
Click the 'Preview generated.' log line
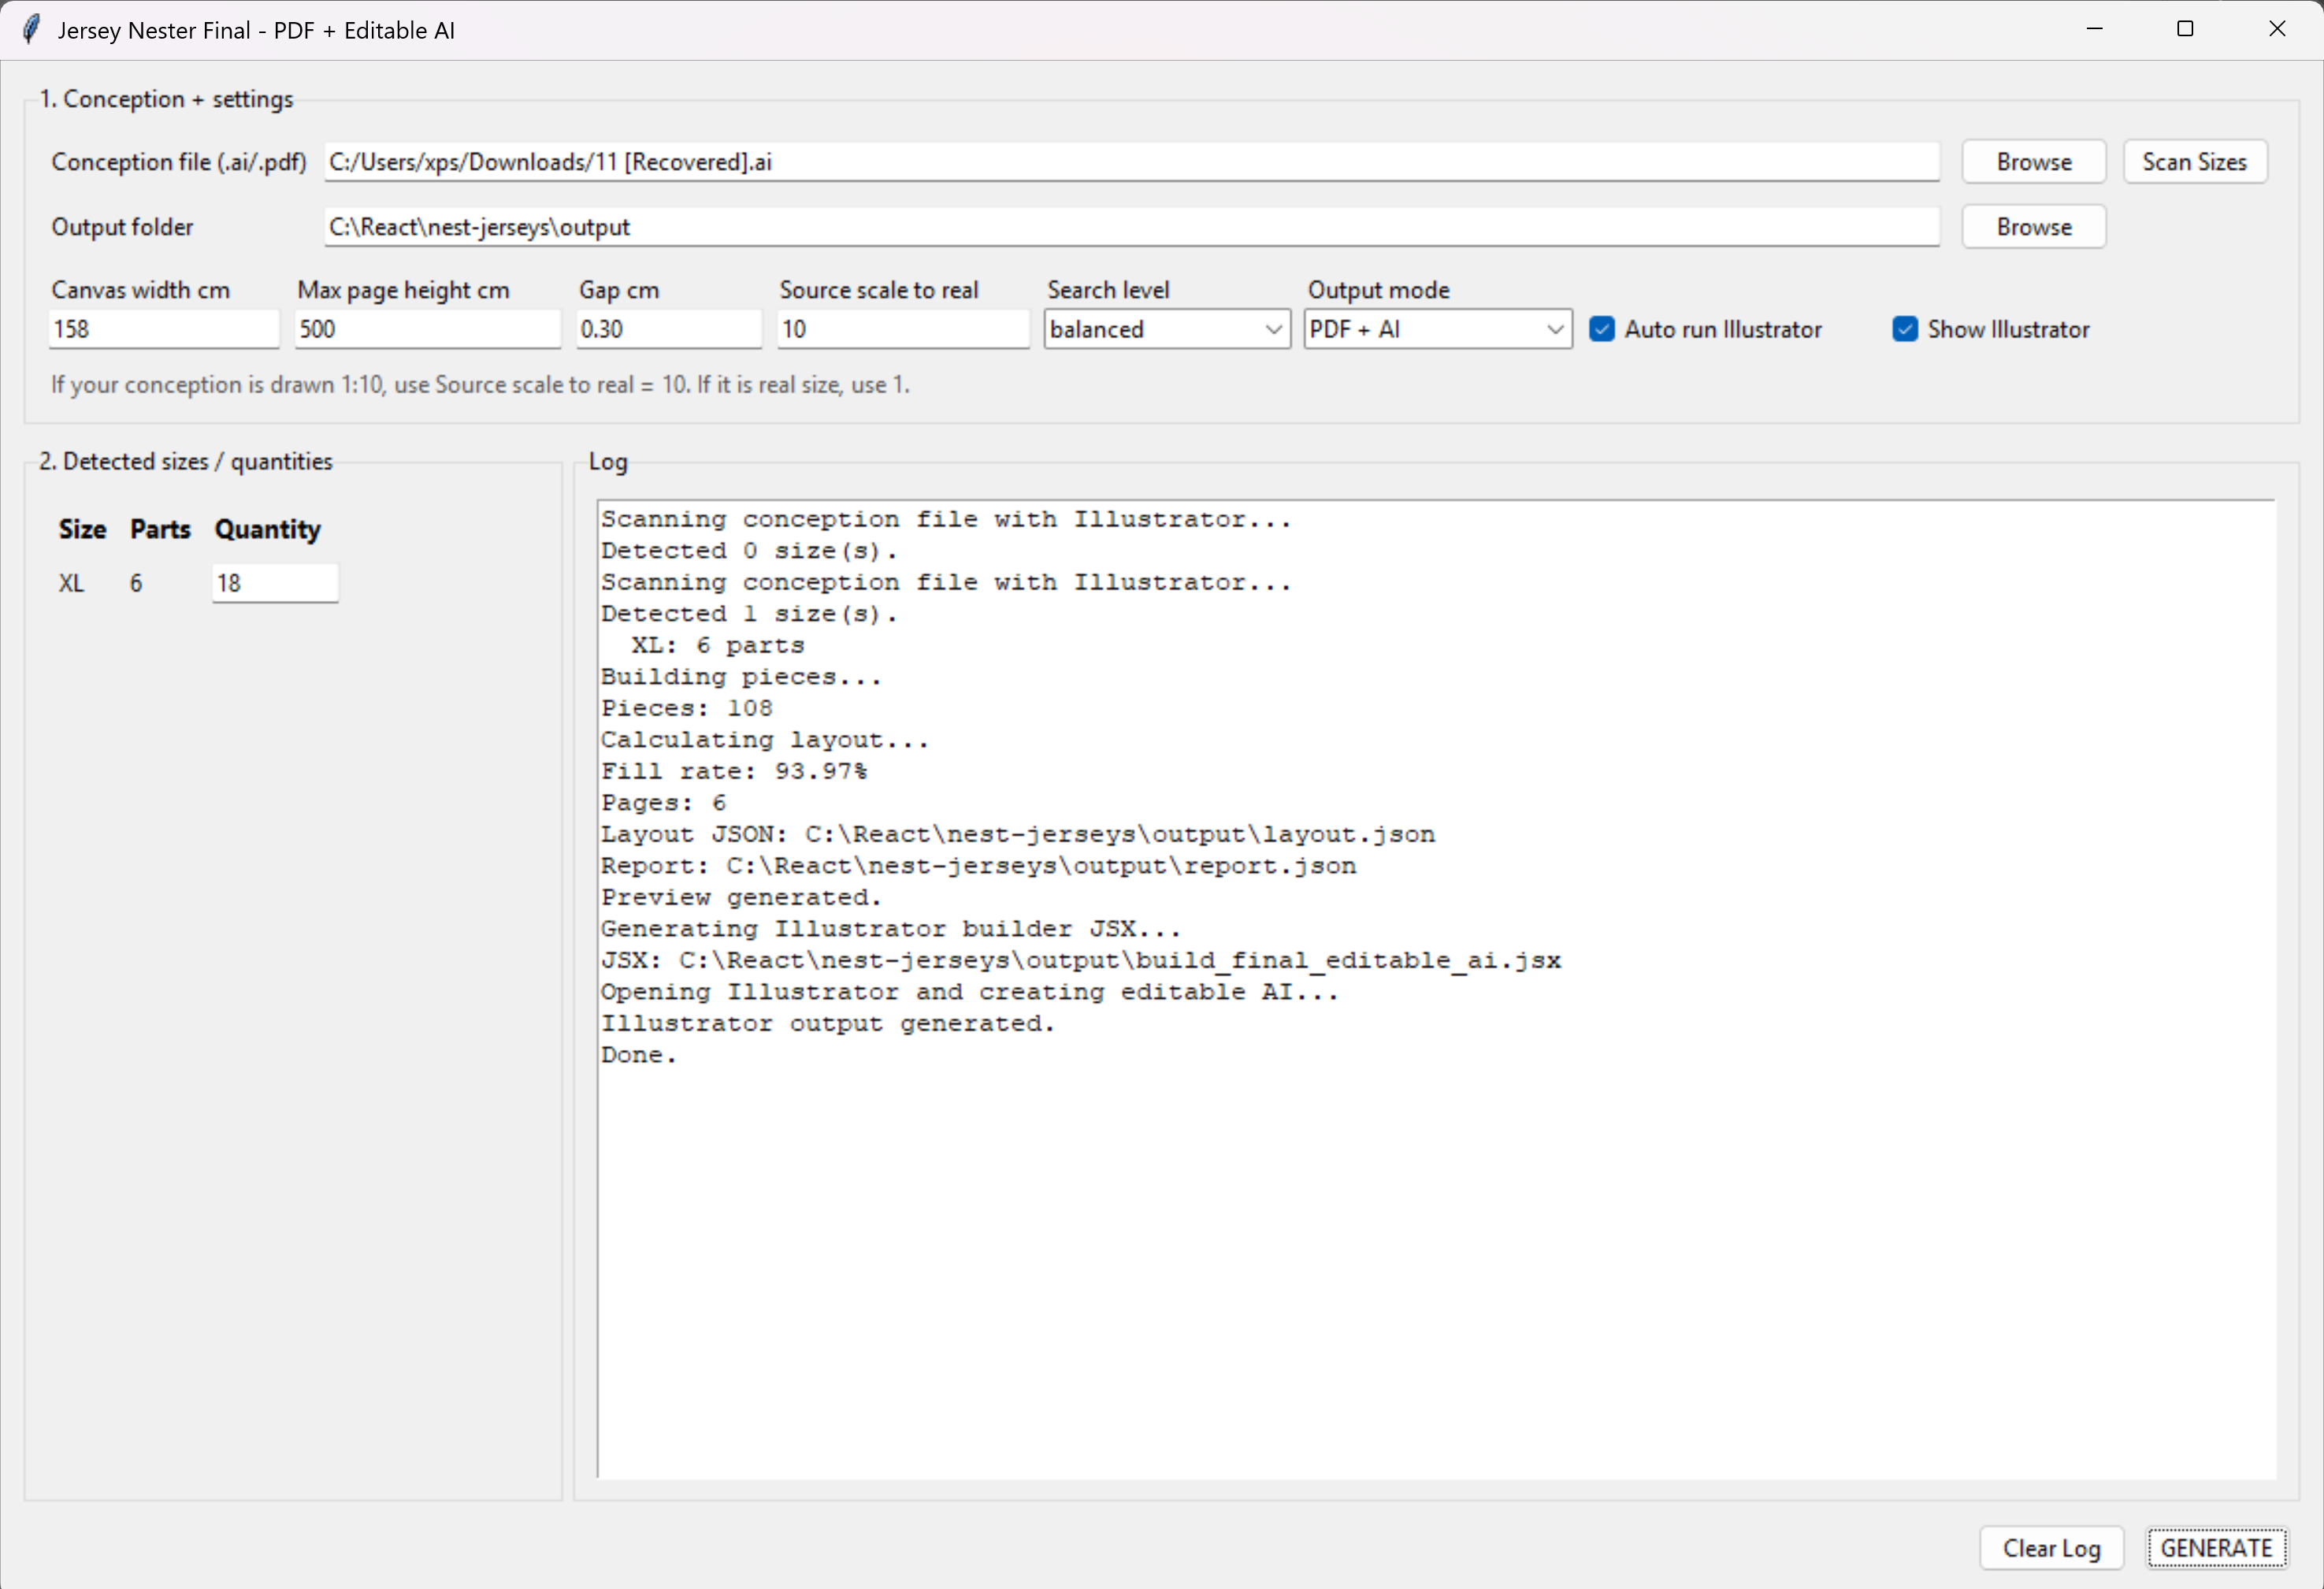click(741, 897)
